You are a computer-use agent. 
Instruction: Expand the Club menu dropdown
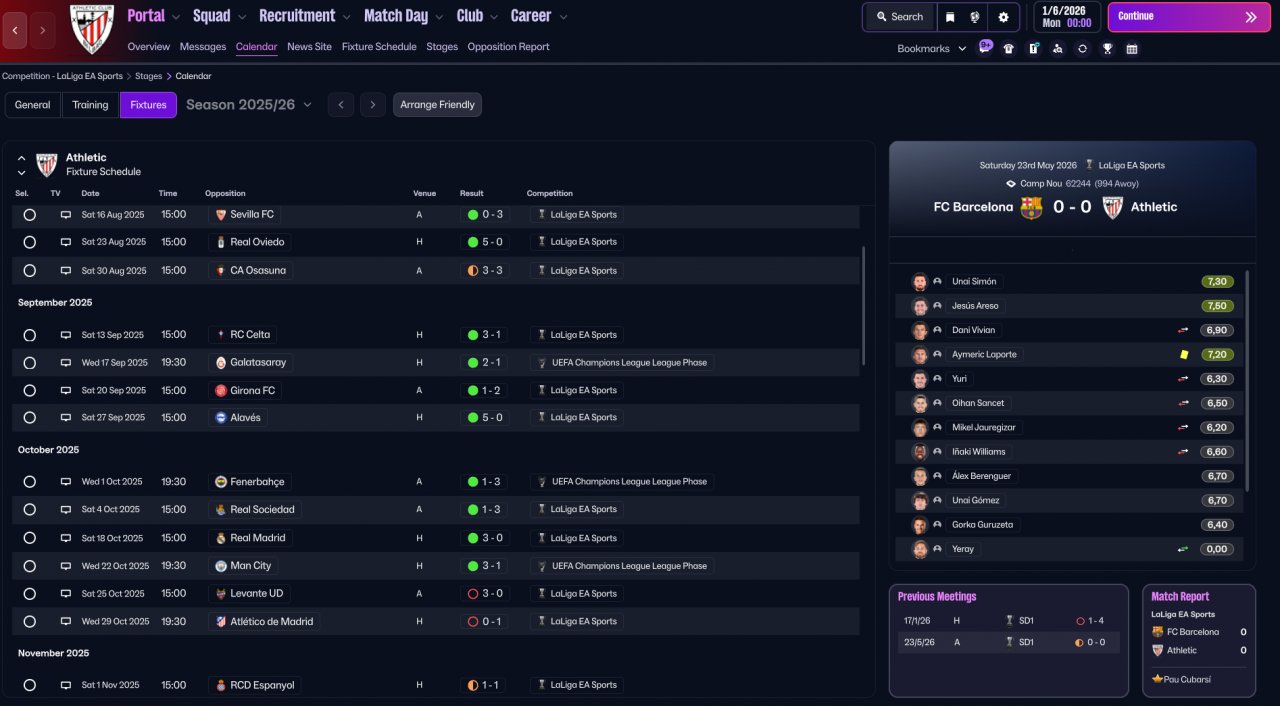point(494,17)
